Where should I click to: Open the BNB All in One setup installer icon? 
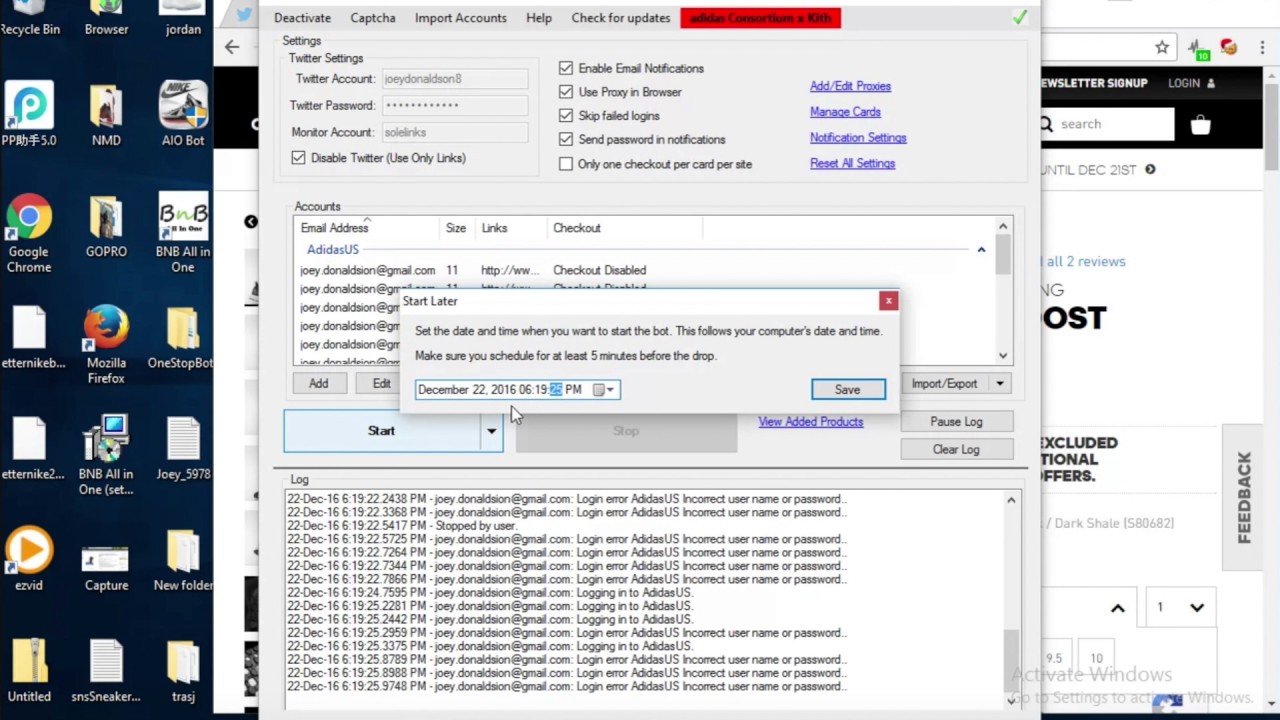point(106,455)
